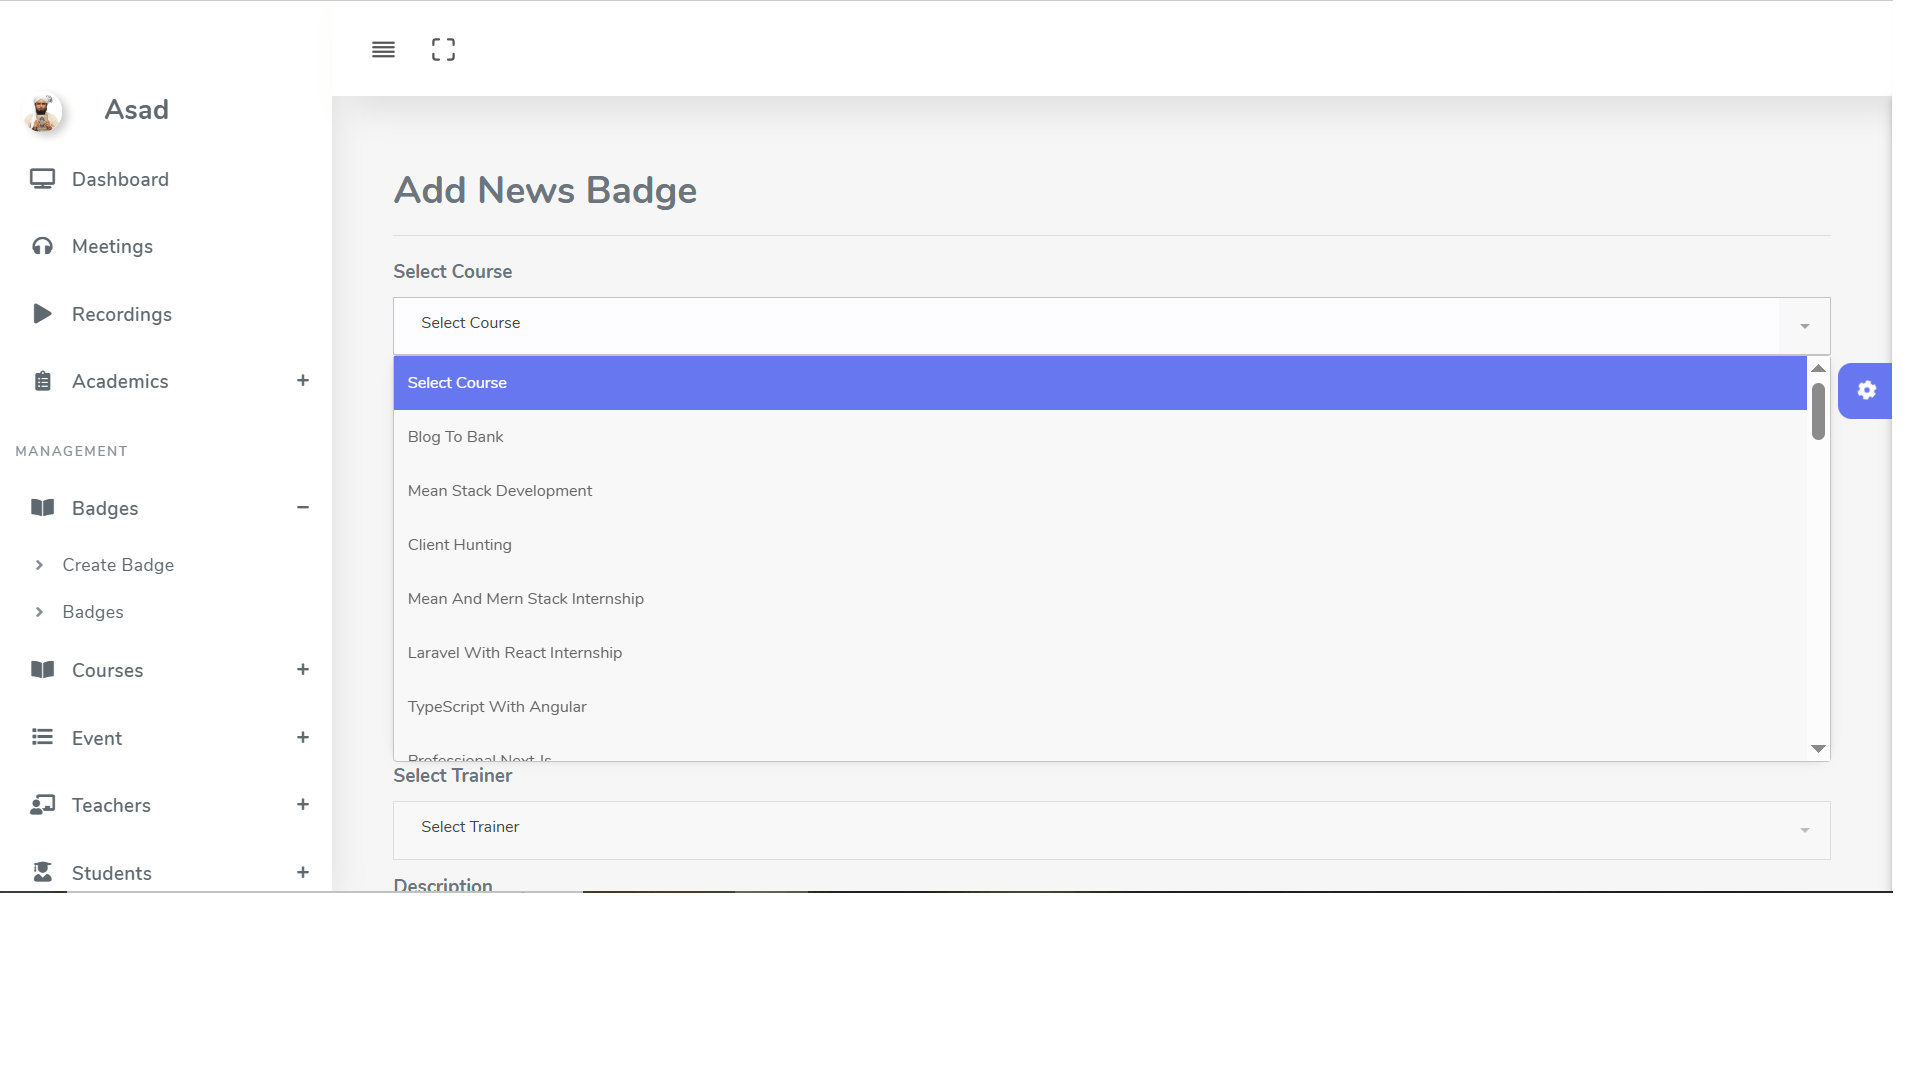Go to Meetings menu item

112,246
